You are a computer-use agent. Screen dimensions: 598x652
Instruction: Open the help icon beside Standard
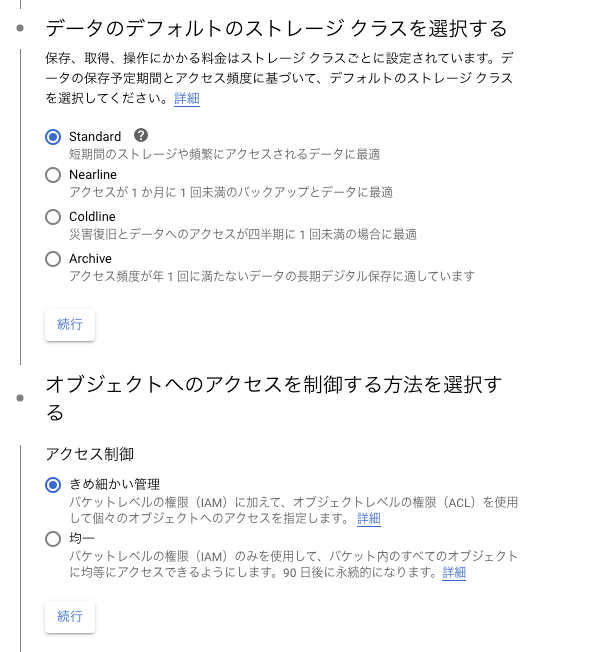[x=141, y=135]
